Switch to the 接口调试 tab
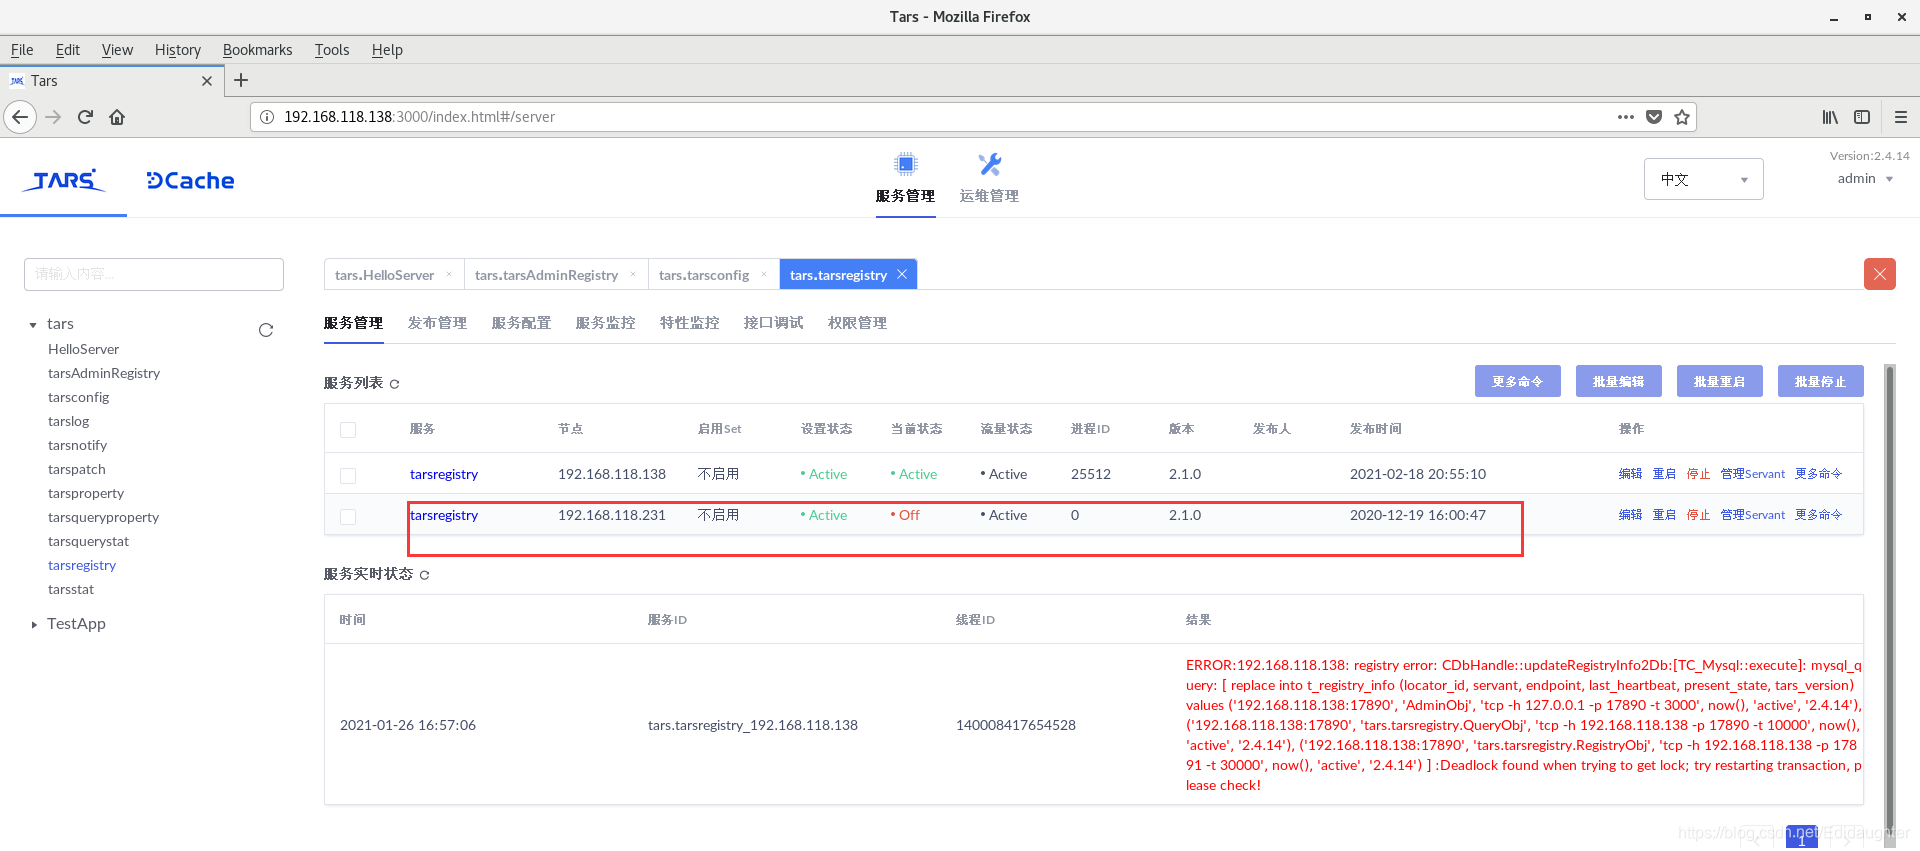Screen dimensions: 1920x851 tap(773, 323)
